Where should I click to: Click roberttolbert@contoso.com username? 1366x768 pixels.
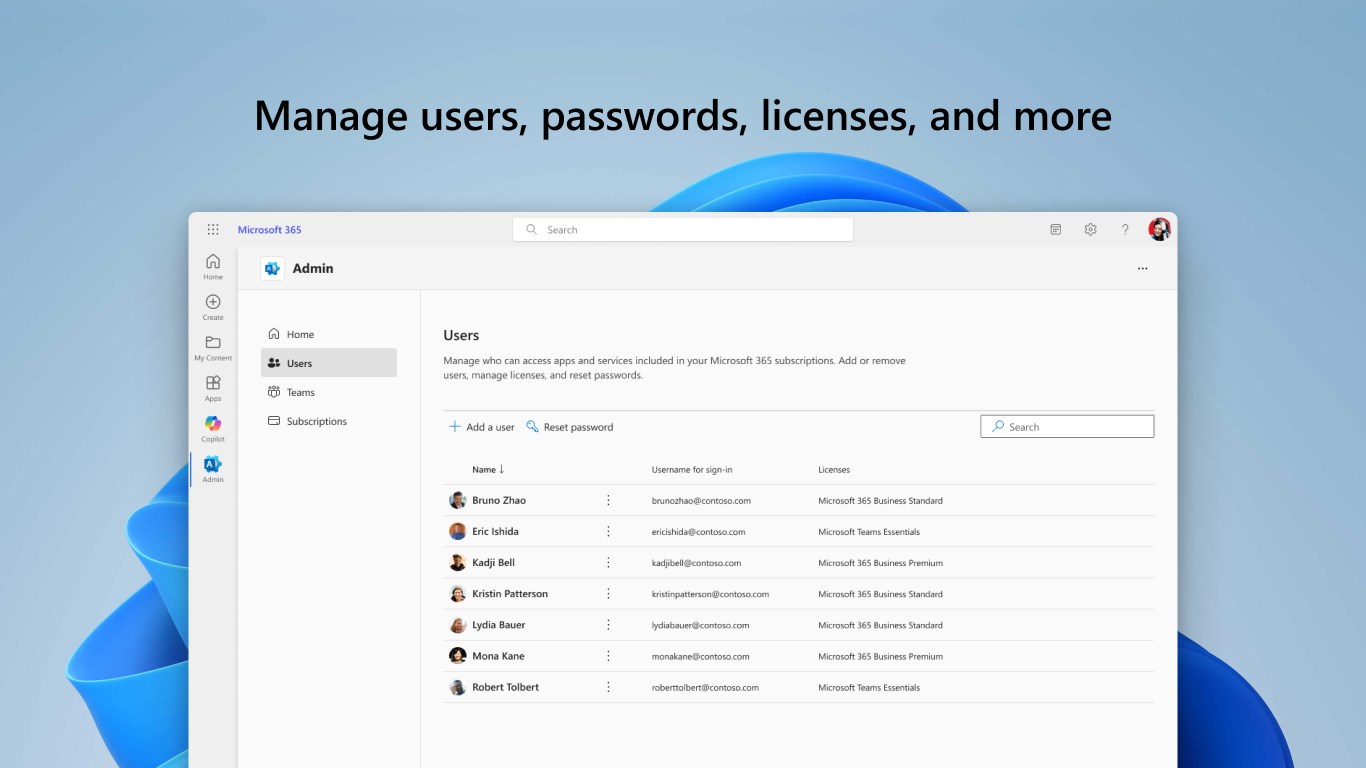coord(705,688)
